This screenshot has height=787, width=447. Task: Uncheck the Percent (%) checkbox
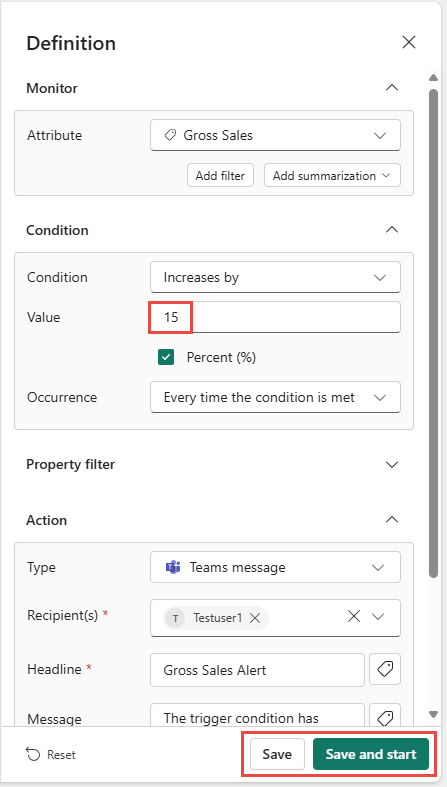coord(166,357)
